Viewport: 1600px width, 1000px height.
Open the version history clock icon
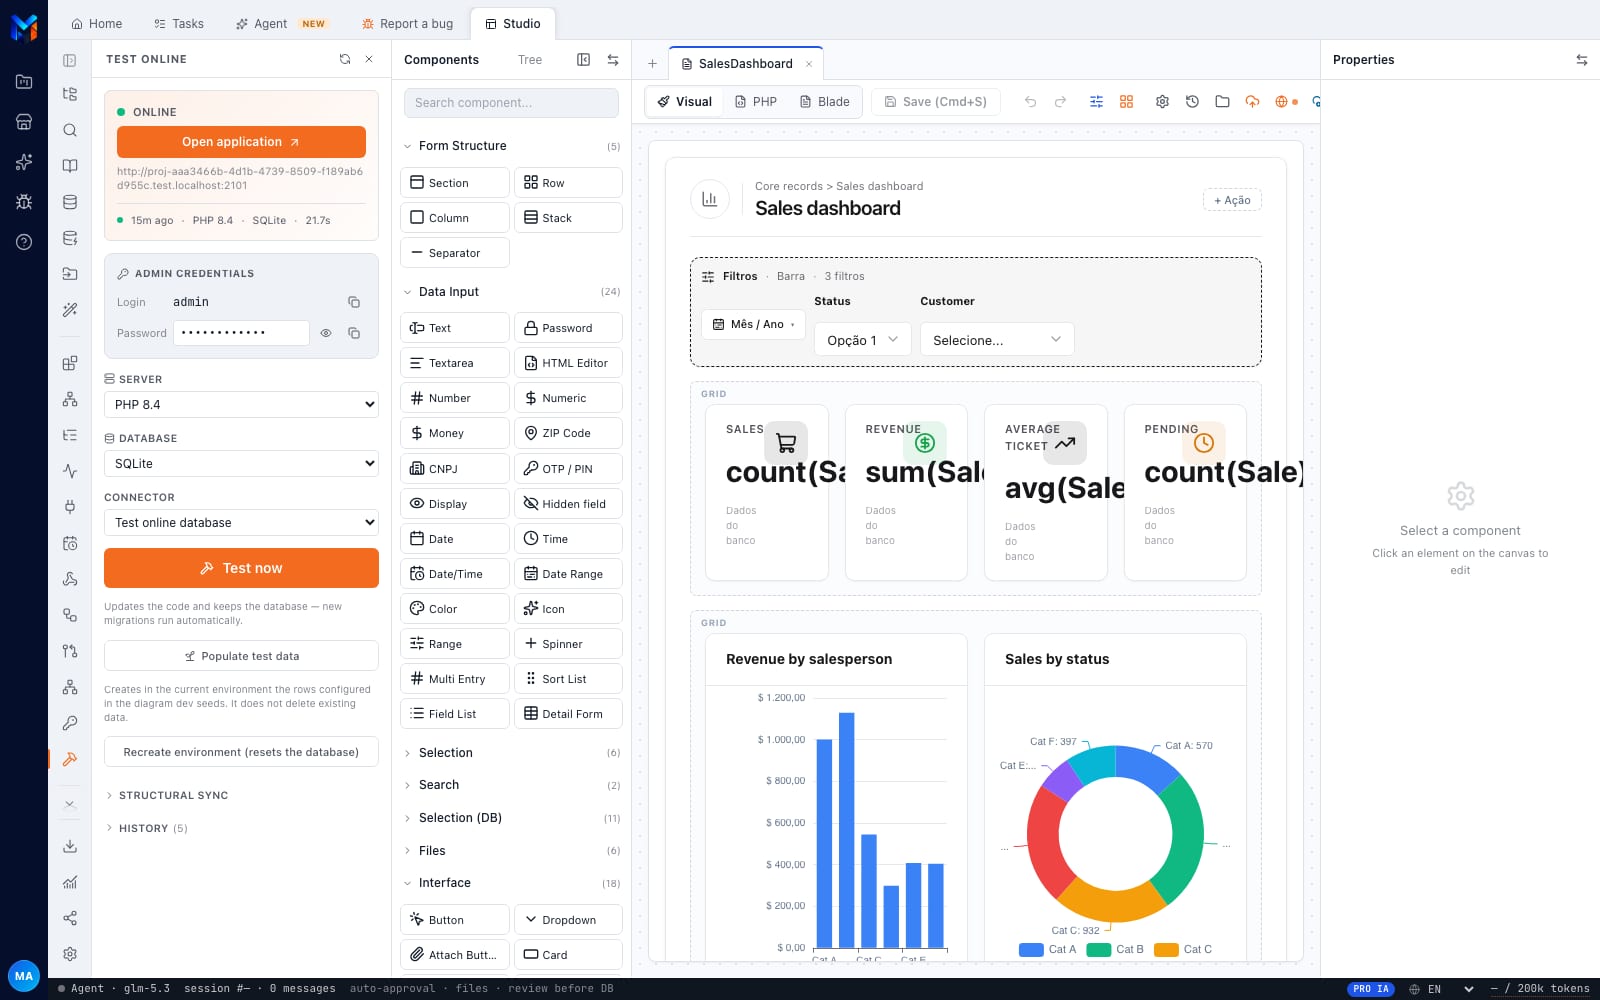coord(1192,102)
